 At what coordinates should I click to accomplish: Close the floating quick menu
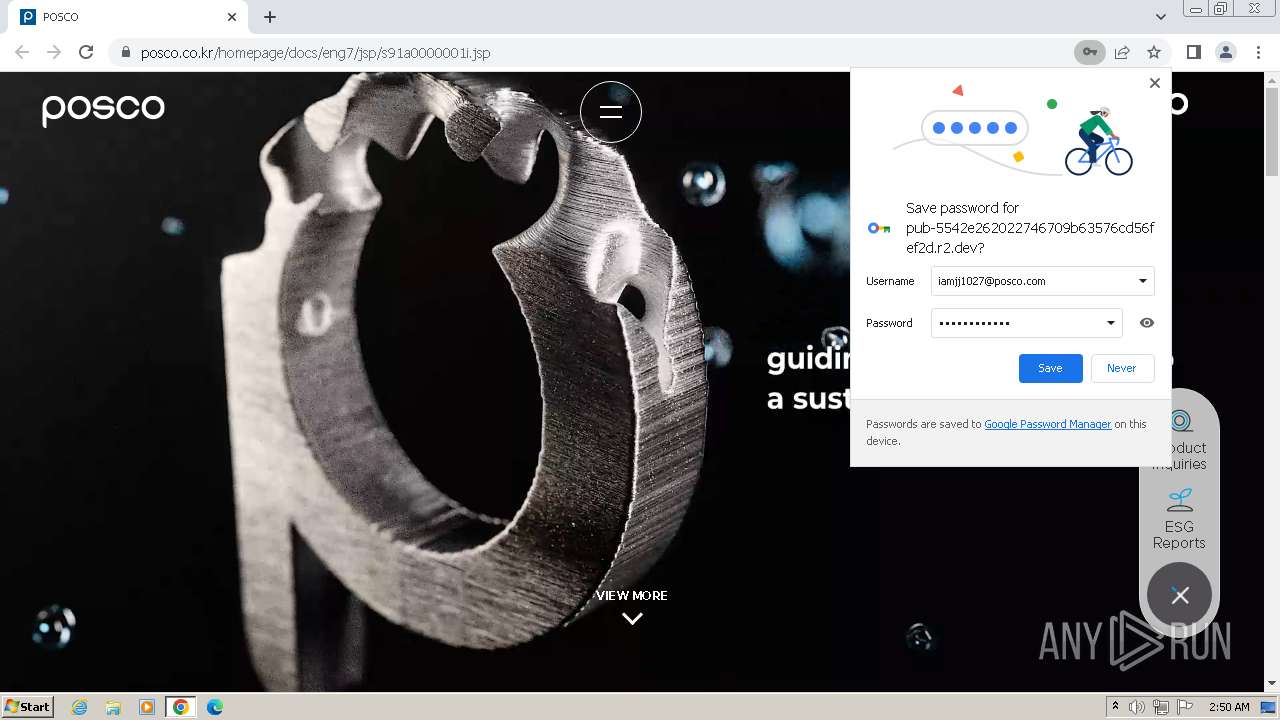(1180, 595)
